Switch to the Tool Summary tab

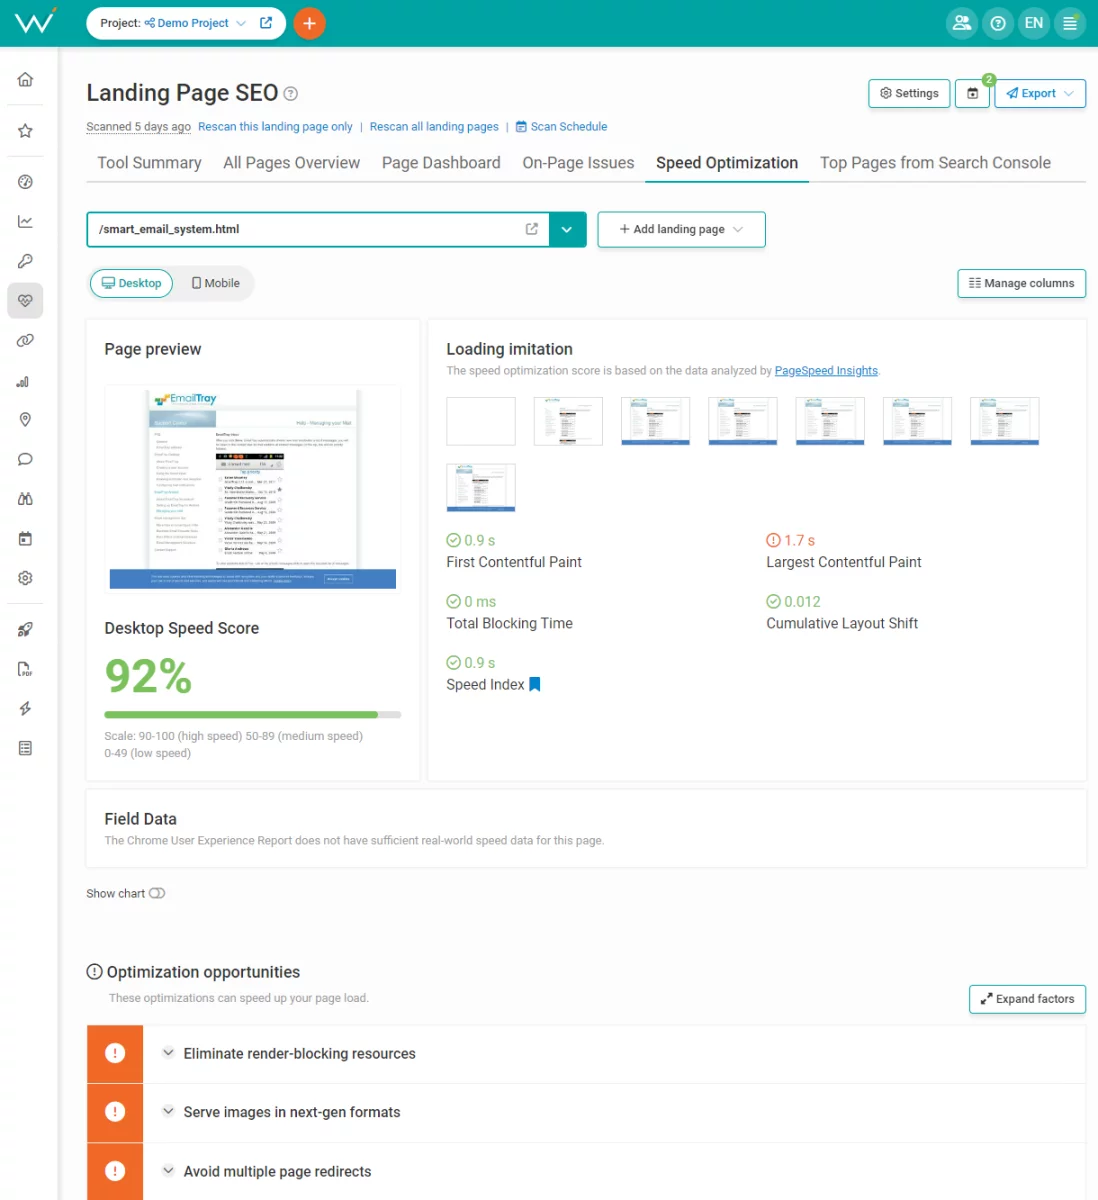(x=149, y=163)
